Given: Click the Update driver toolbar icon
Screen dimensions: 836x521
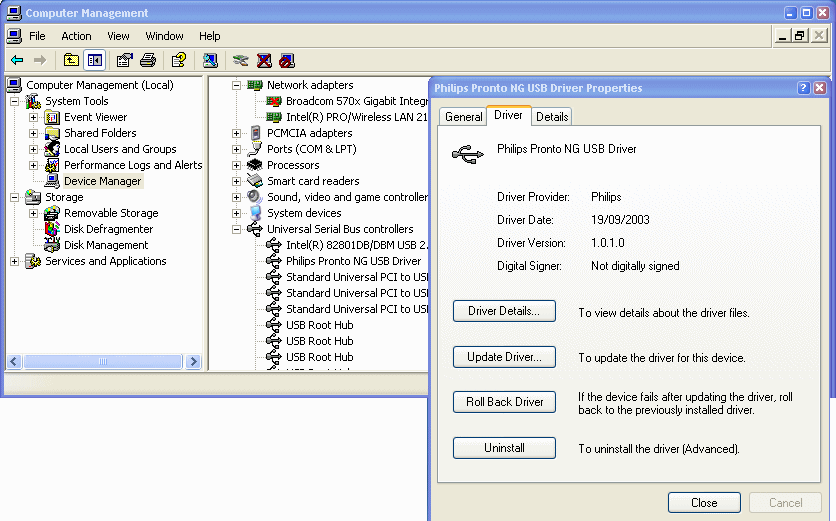Looking at the screenshot, I should coord(240,60).
